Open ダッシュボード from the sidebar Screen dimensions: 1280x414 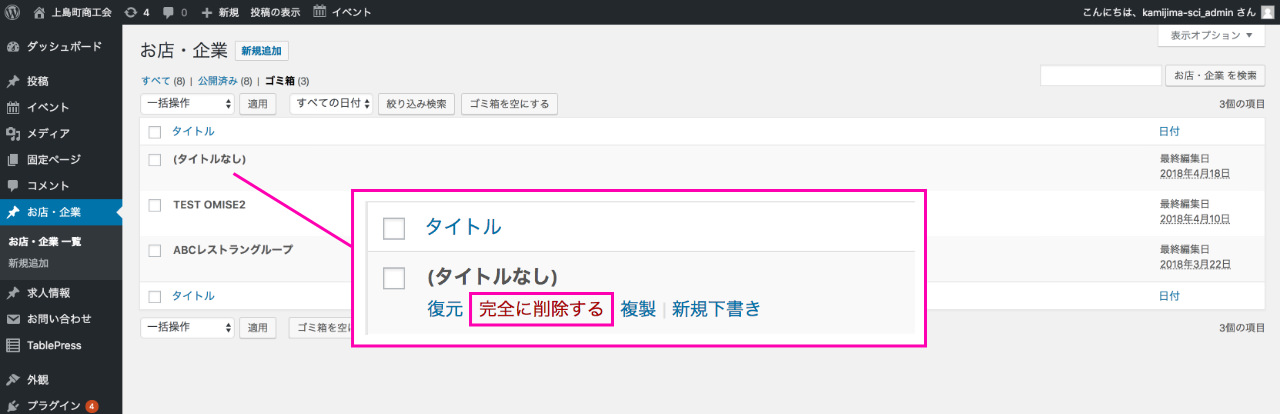[x=63, y=47]
